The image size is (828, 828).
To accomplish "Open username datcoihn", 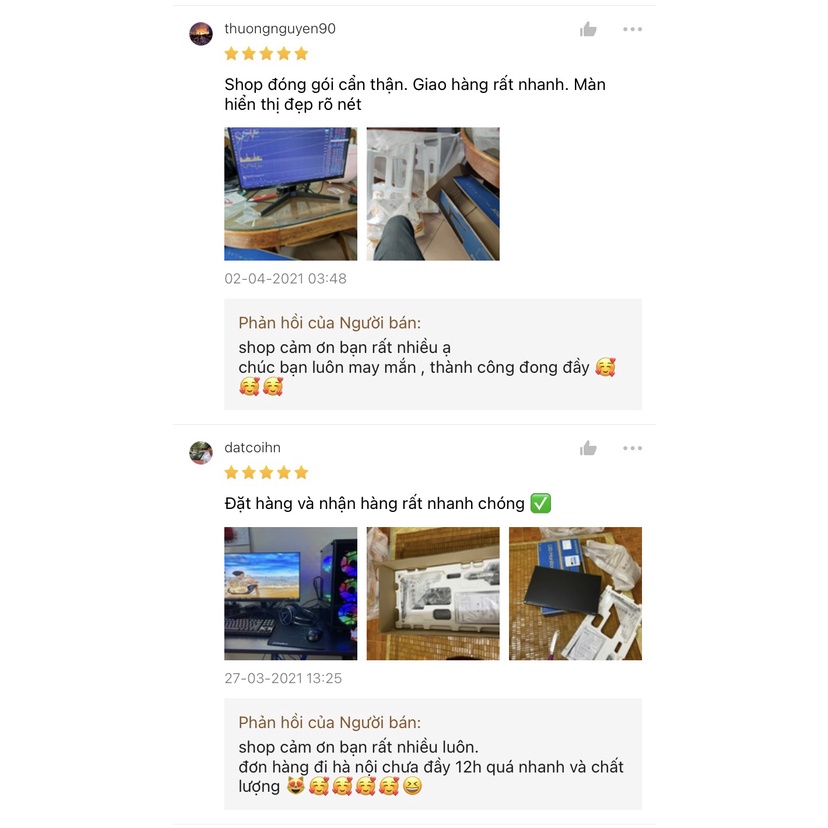I will (x=252, y=447).
